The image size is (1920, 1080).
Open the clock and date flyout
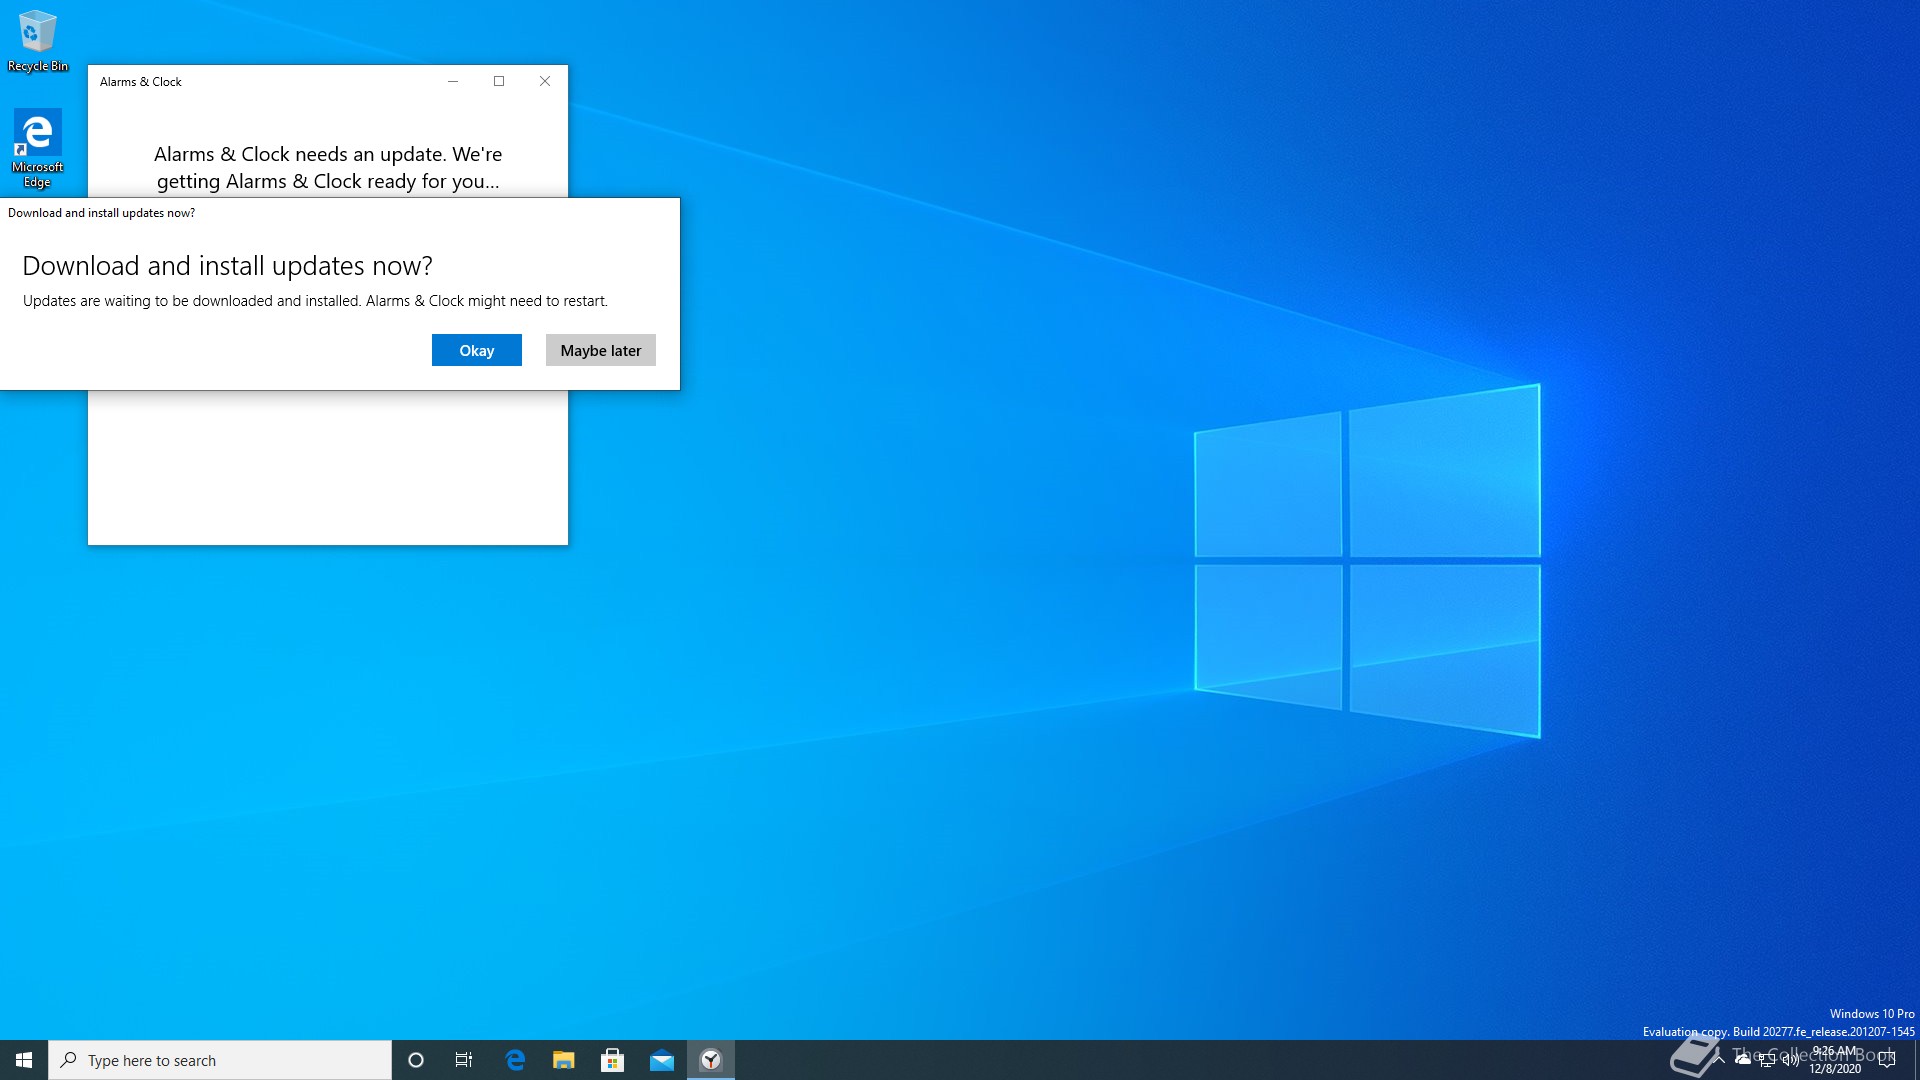1835,1060
